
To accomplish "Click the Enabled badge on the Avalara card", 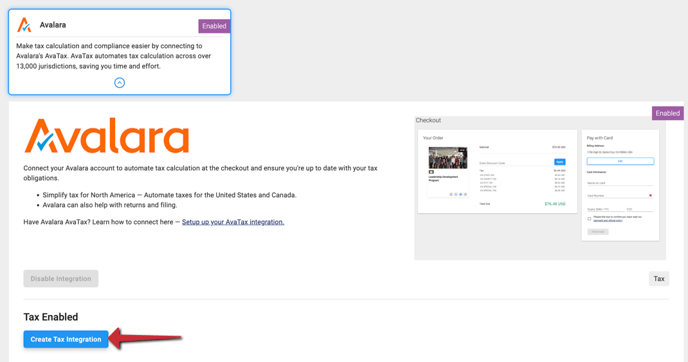I will tap(214, 26).
